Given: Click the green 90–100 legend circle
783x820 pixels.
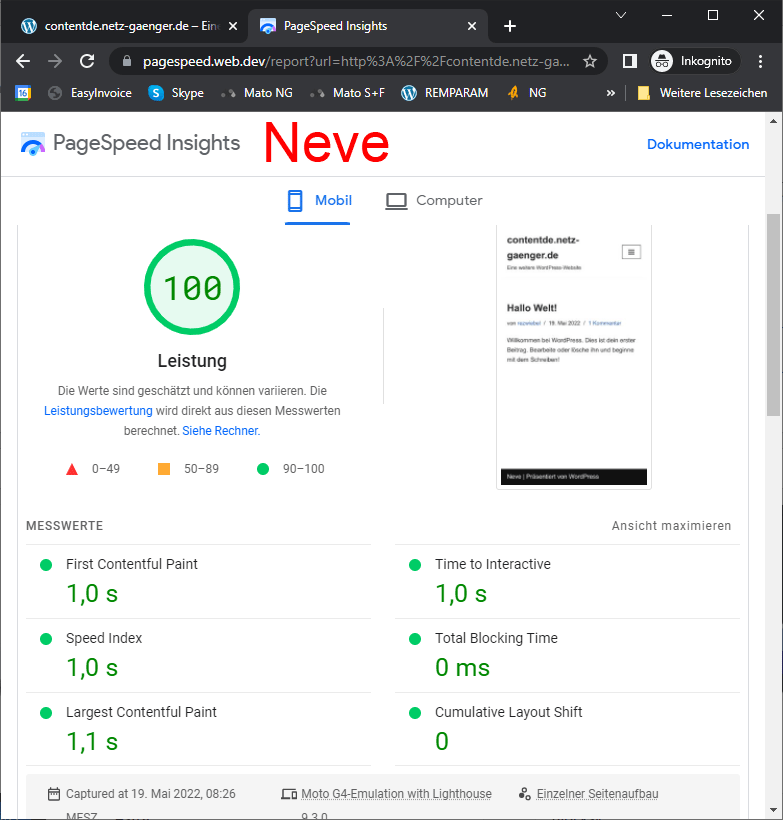Looking at the screenshot, I should point(263,469).
